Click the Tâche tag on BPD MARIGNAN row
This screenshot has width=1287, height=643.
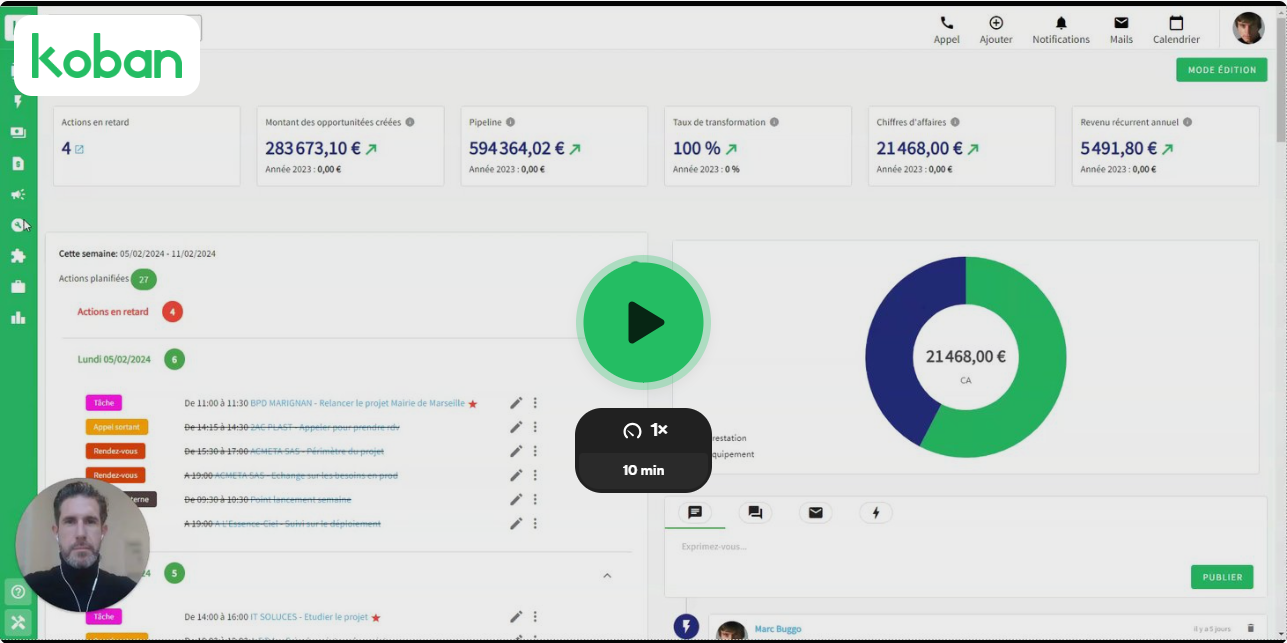[x=103, y=403]
